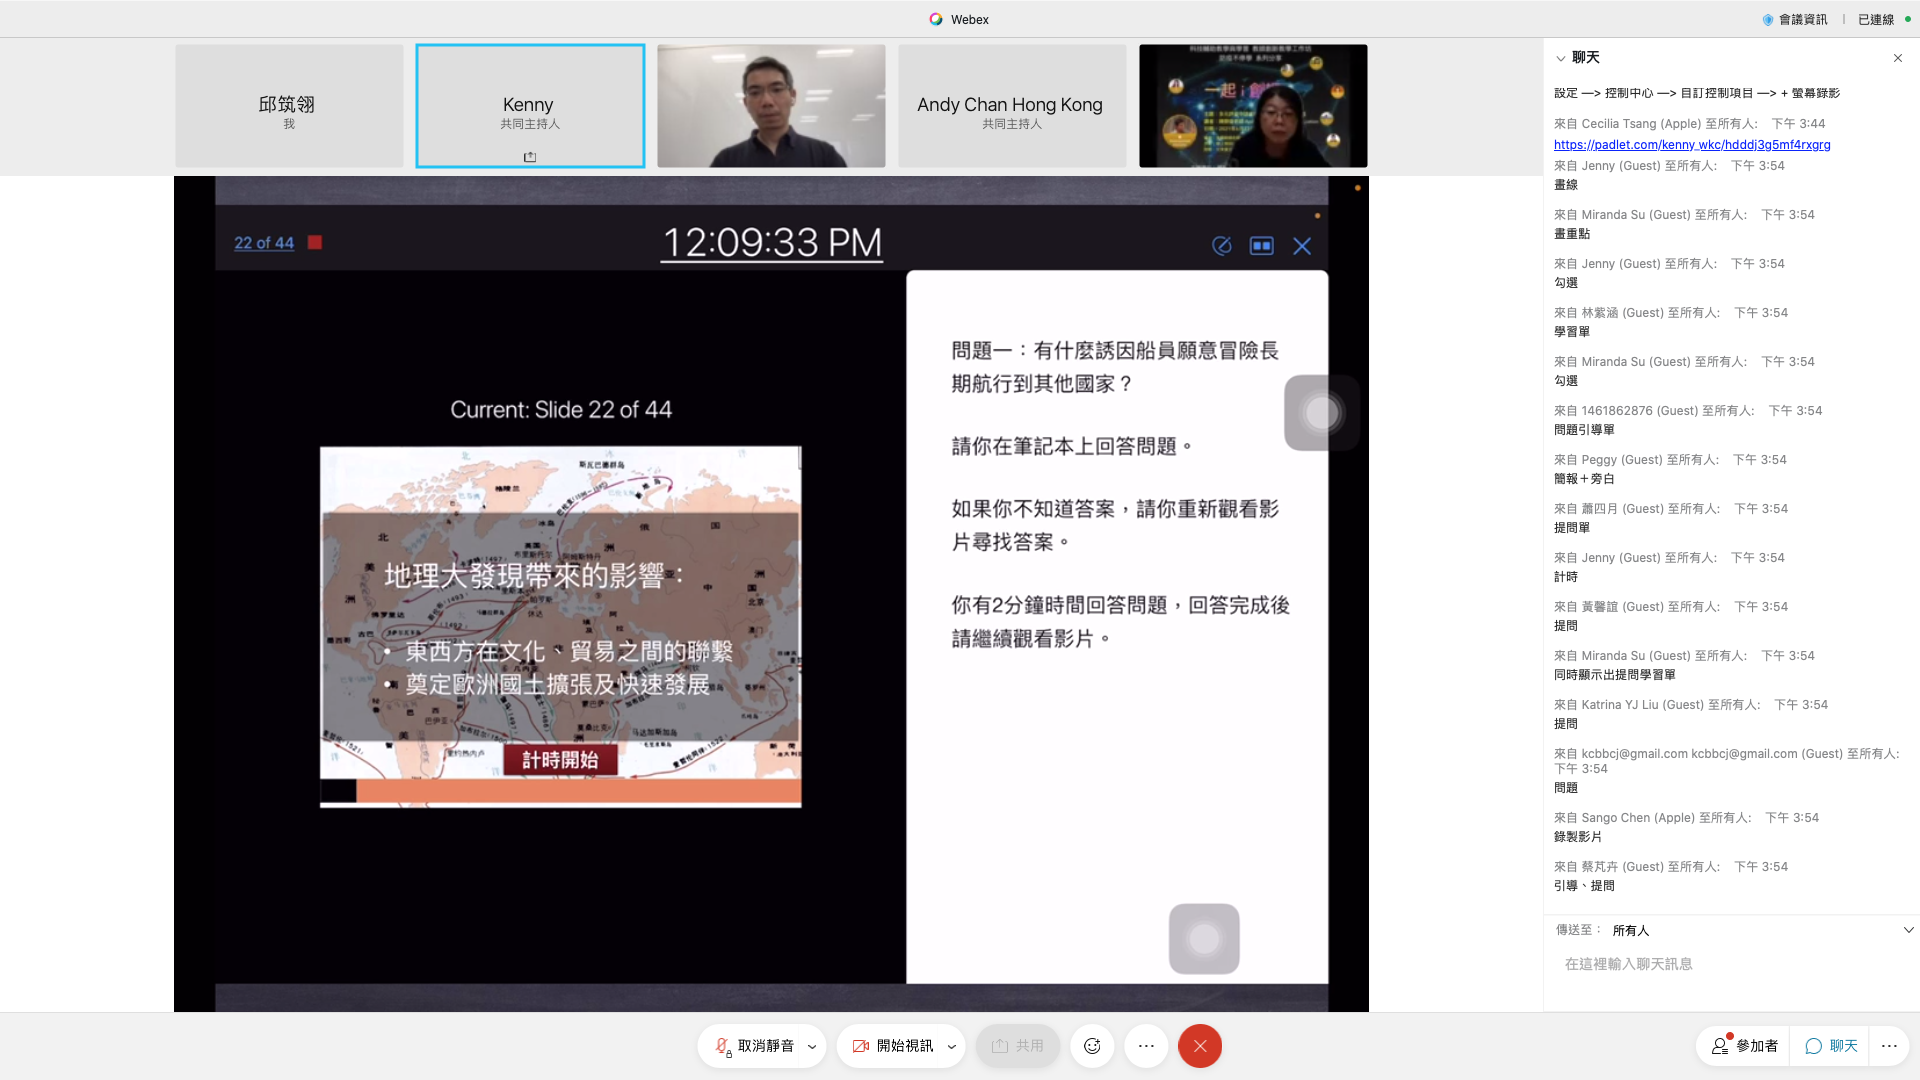Click the 22 of 44 slide link

(264, 243)
